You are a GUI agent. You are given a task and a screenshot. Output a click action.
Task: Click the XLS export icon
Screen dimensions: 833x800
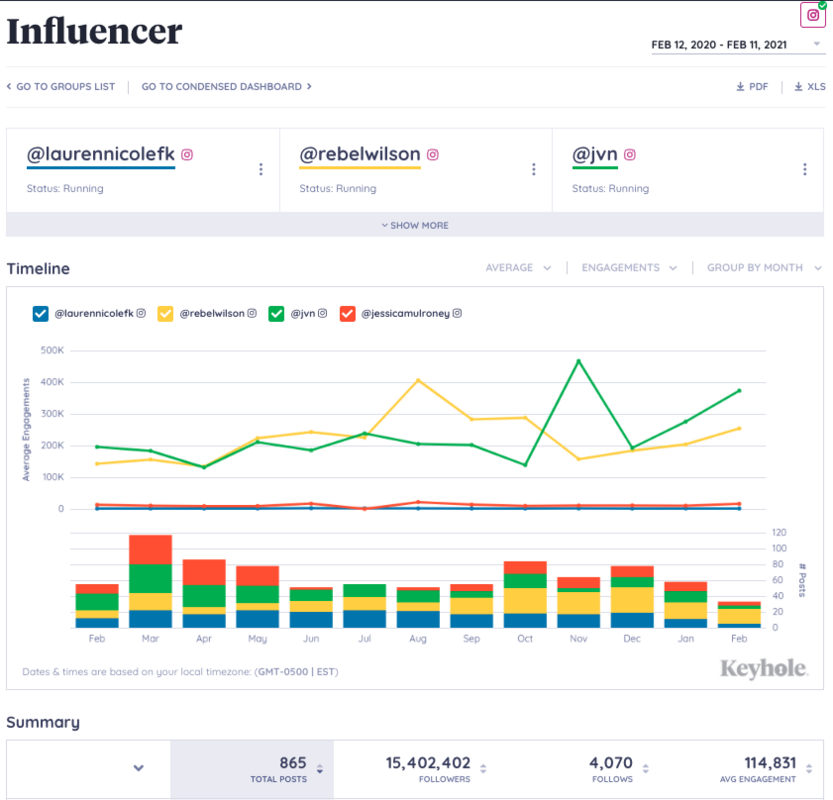797,87
